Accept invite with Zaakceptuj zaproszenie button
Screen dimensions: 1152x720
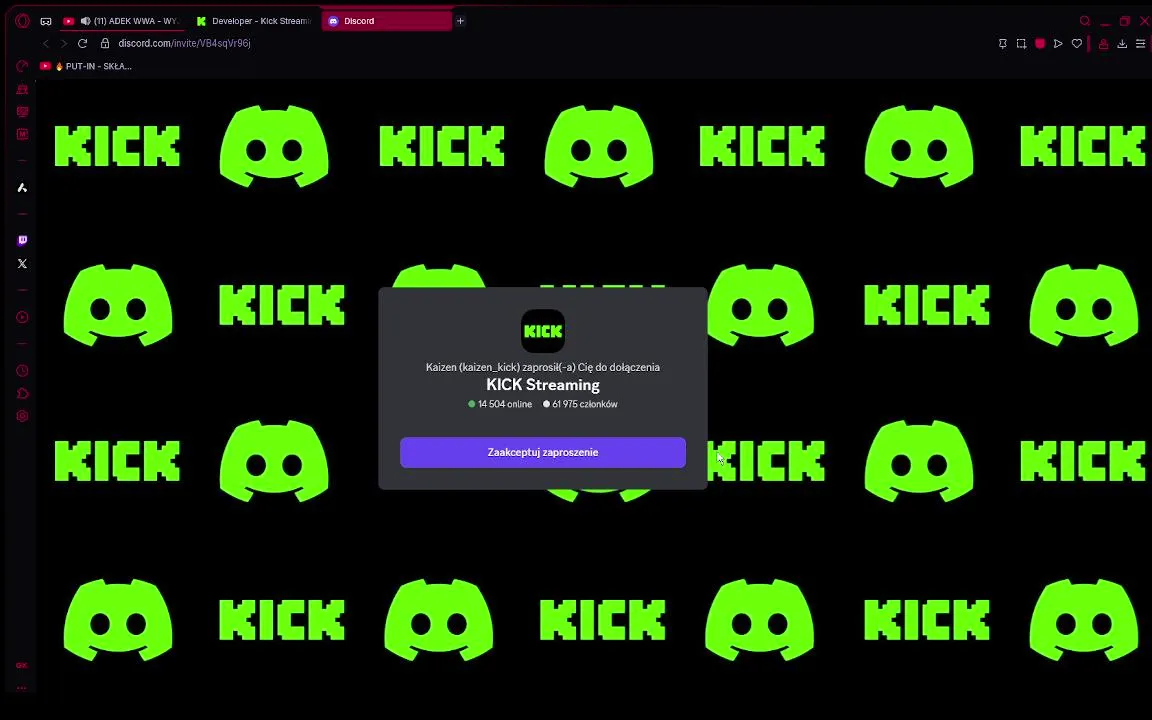pyautogui.click(x=543, y=453)
